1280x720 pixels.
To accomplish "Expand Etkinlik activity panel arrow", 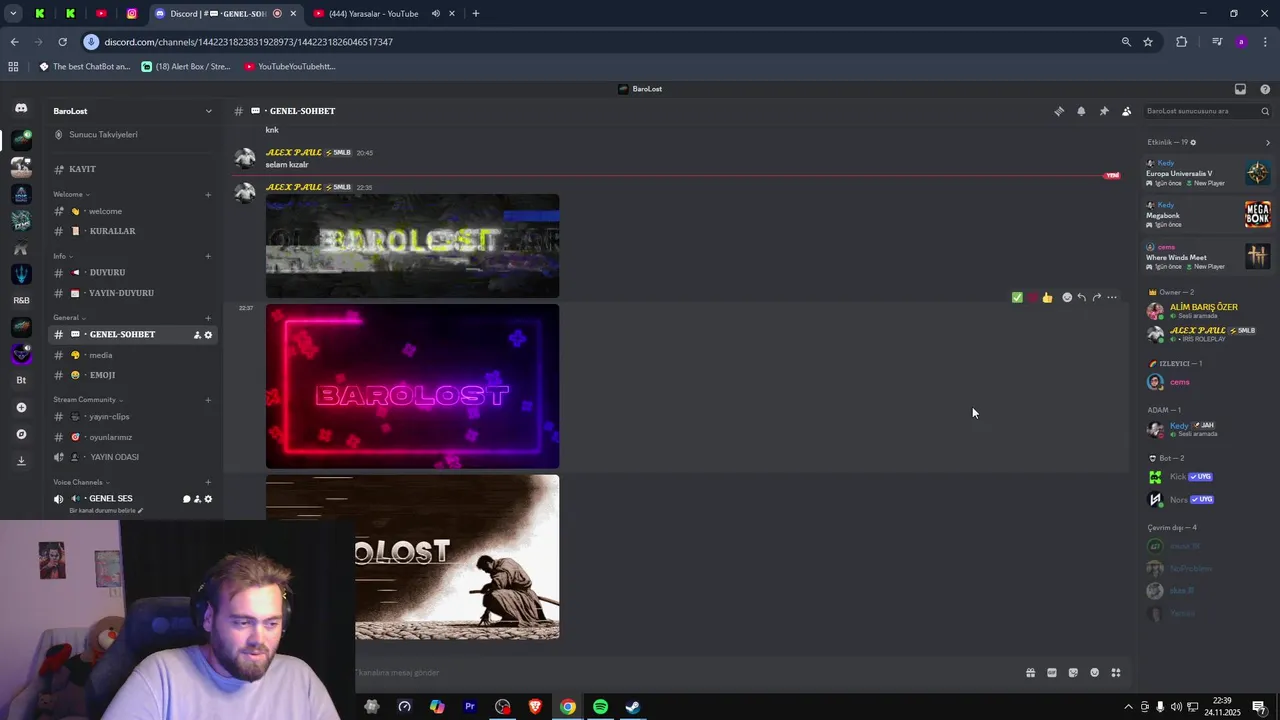I will (x=1268, y=142).
